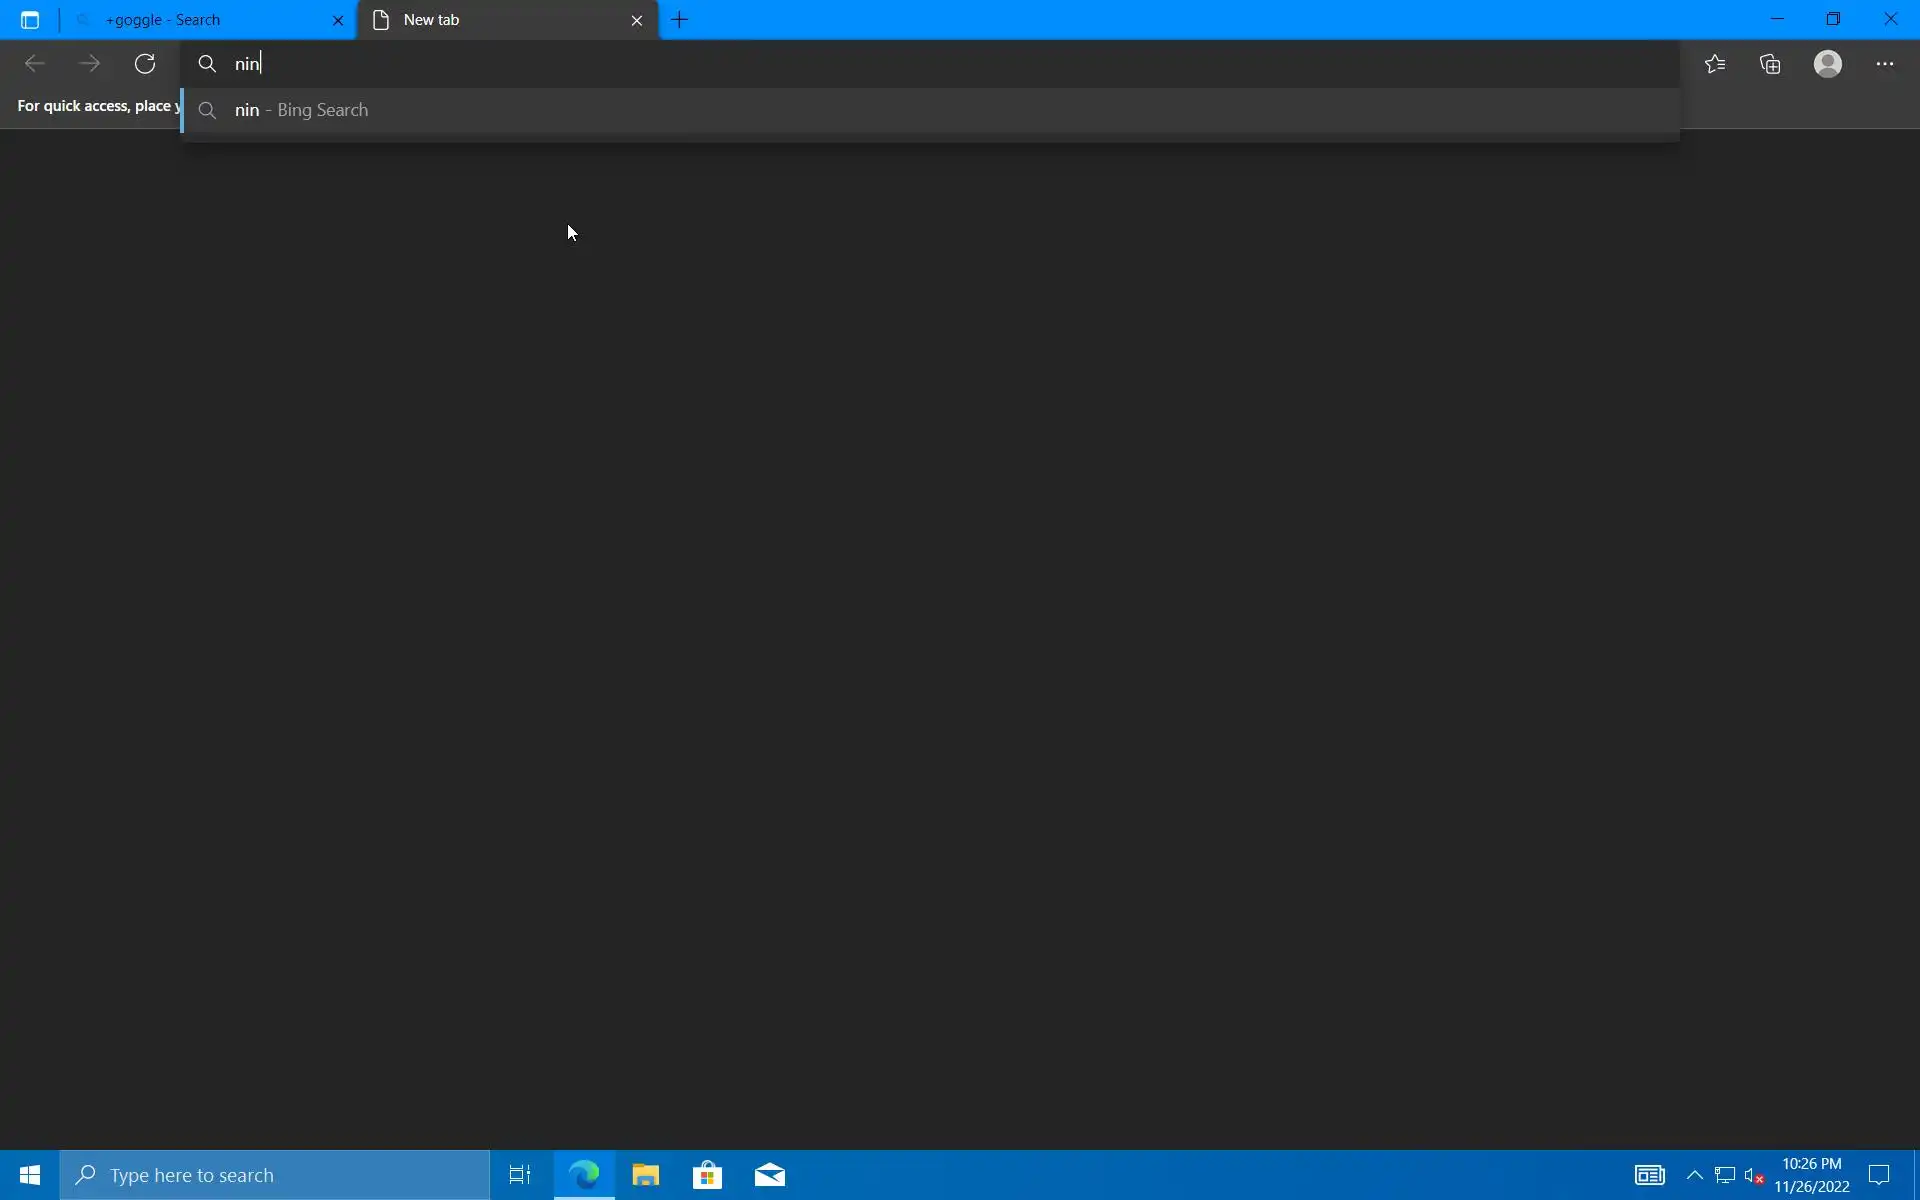
Task: Open a new tab with plus
Action: coord(680,20)
